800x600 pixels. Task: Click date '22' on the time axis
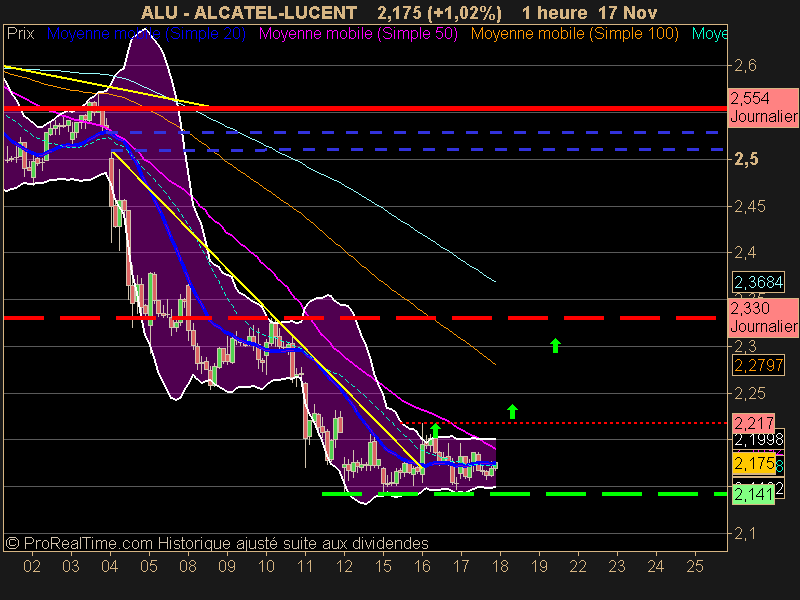(578, 566)
